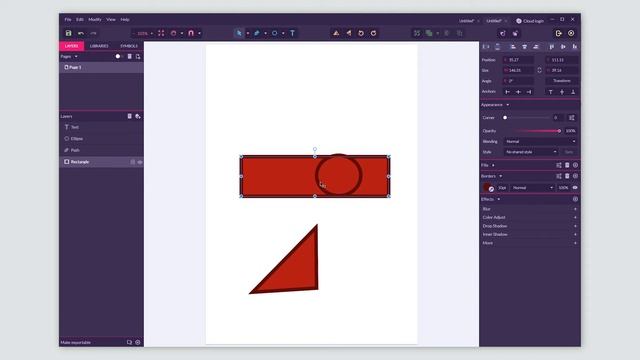Collapse the Appearance section
Image resolution: width=640 pixels, height=360 pixels.
pos(507,105)
